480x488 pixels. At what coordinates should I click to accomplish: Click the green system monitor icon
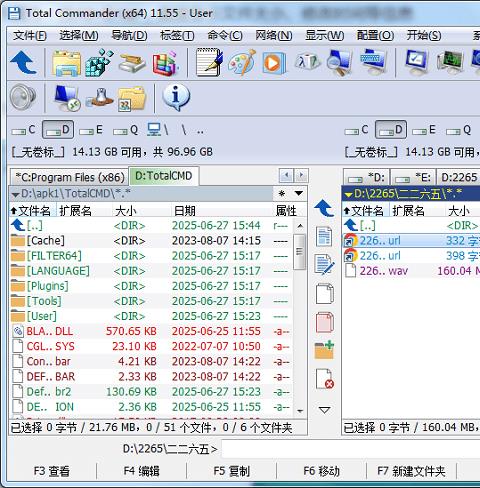click(450, 63)
